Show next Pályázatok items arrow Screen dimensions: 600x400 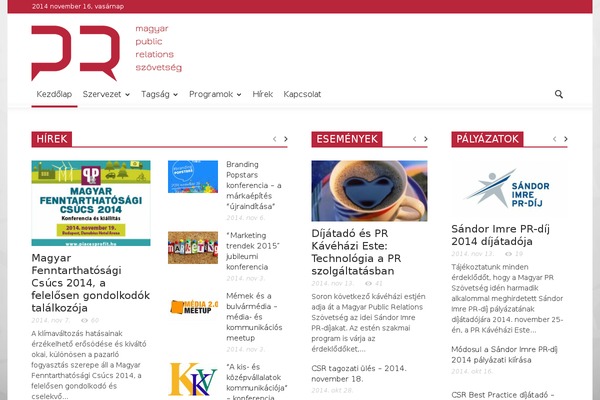pyautogui.click(x=566, y=139)
